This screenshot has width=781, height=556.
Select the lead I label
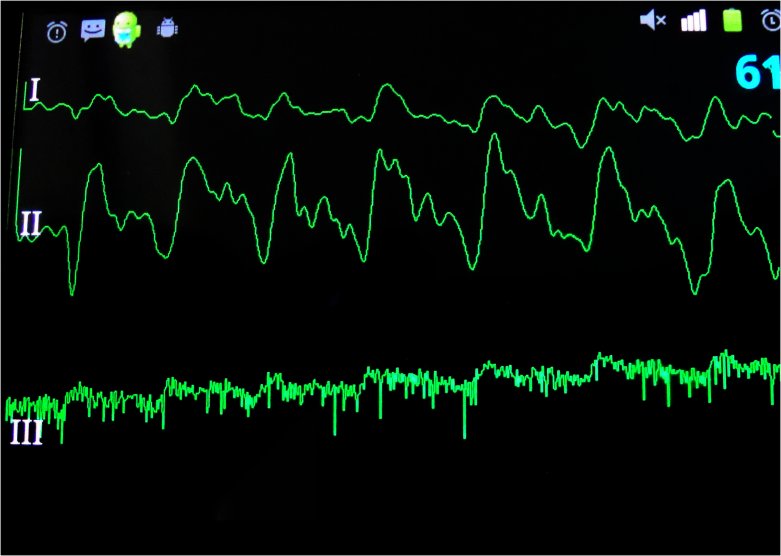(34, 92)
